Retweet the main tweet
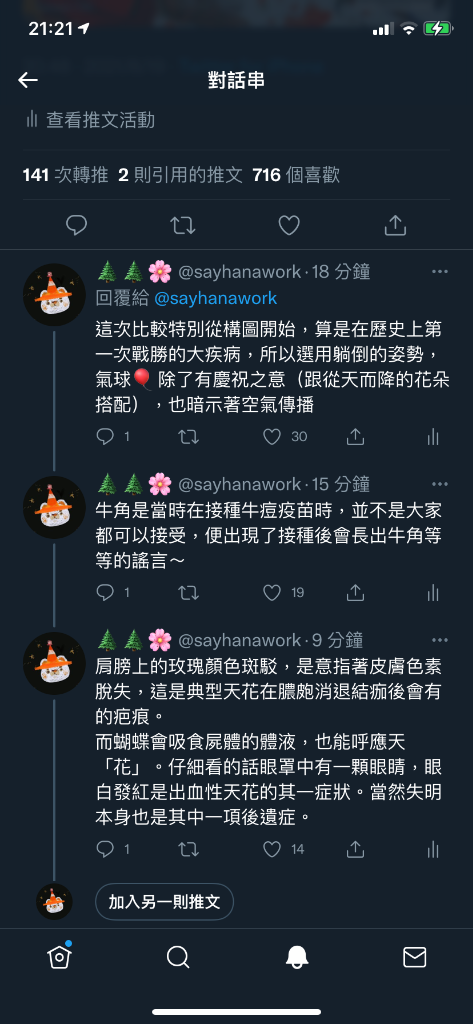Viewport: 474px width, 1024px height. [x=183, y=225]
